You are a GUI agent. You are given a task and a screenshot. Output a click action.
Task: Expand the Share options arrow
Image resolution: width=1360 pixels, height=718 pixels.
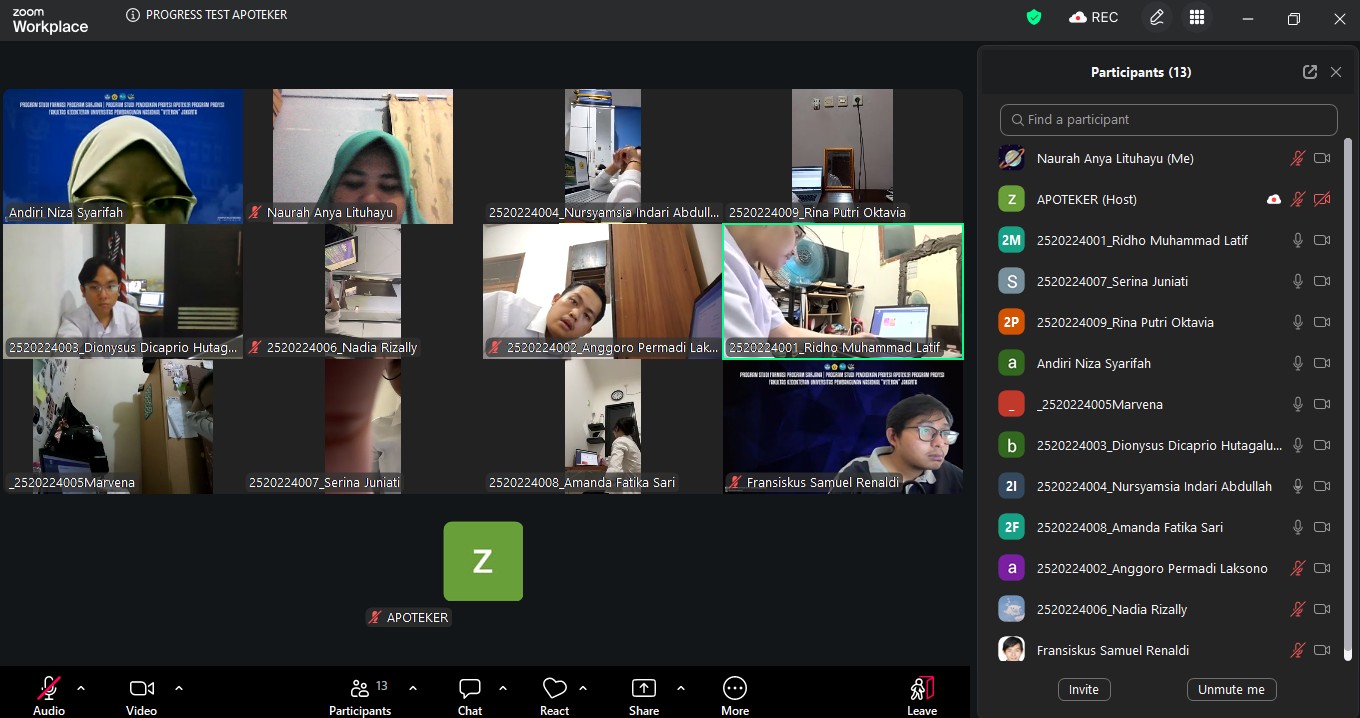(681, 688)
